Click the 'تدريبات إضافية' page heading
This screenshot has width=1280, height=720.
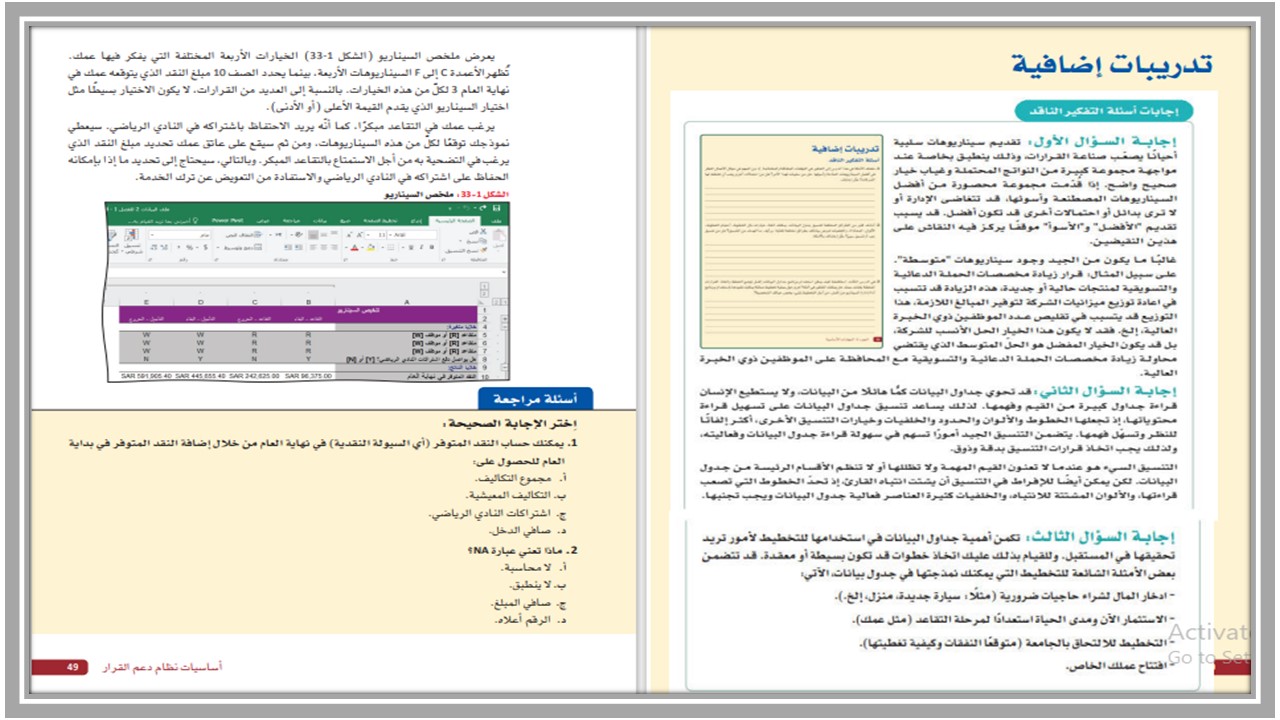pyautogui.click(x=1111, y=64)
